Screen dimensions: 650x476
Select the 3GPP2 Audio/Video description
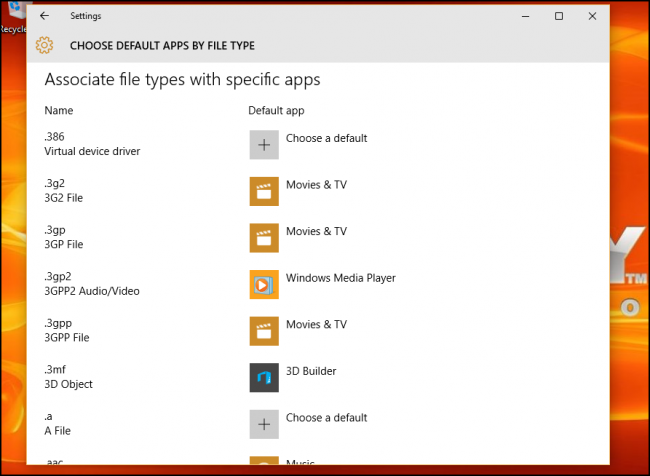(92, 291)
